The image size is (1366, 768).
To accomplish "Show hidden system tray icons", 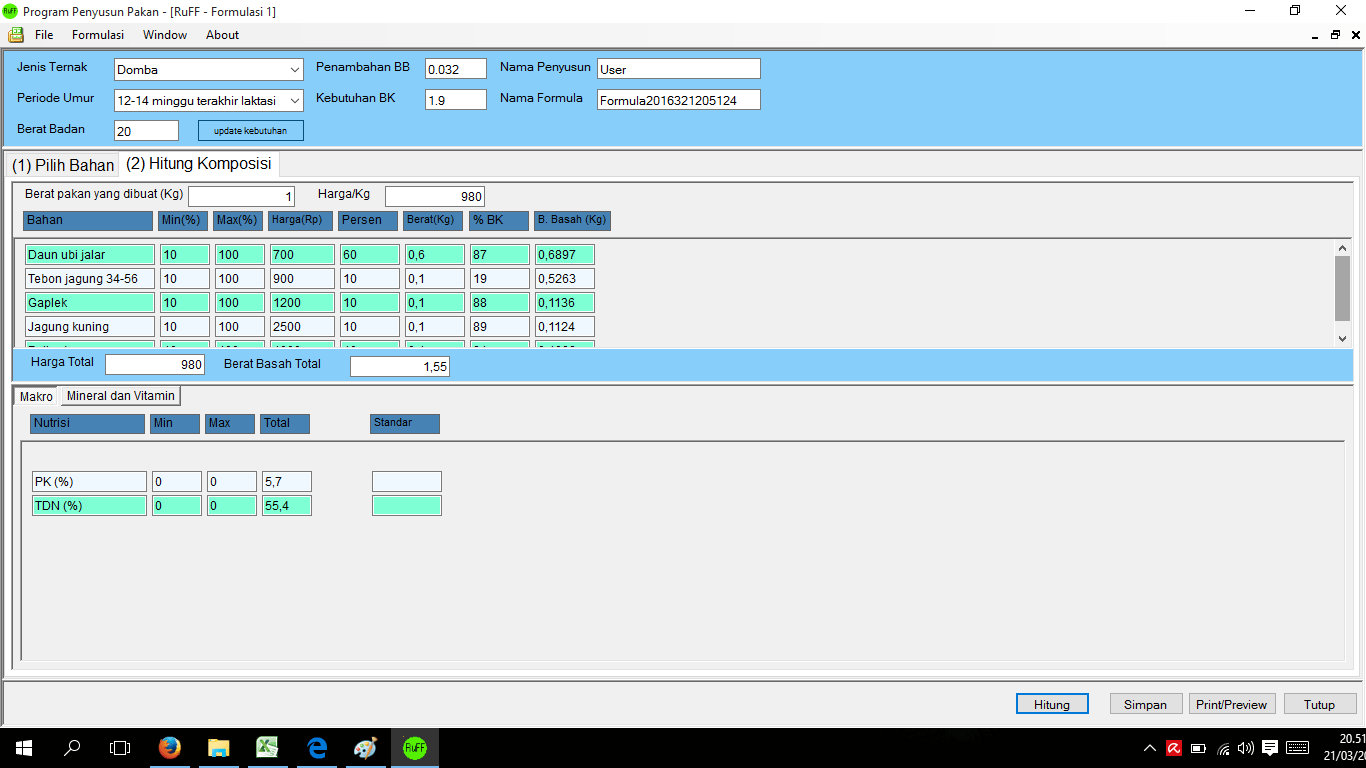I will tap(1150, 747).
